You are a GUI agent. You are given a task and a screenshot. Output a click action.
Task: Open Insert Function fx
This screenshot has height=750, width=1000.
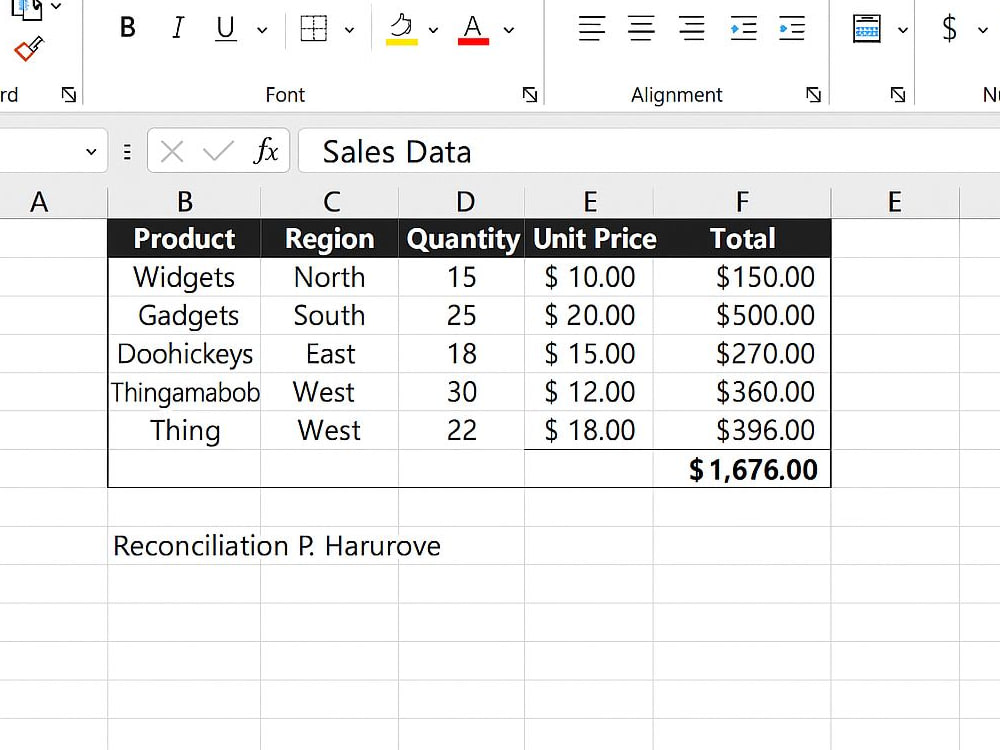coord(267,151)
